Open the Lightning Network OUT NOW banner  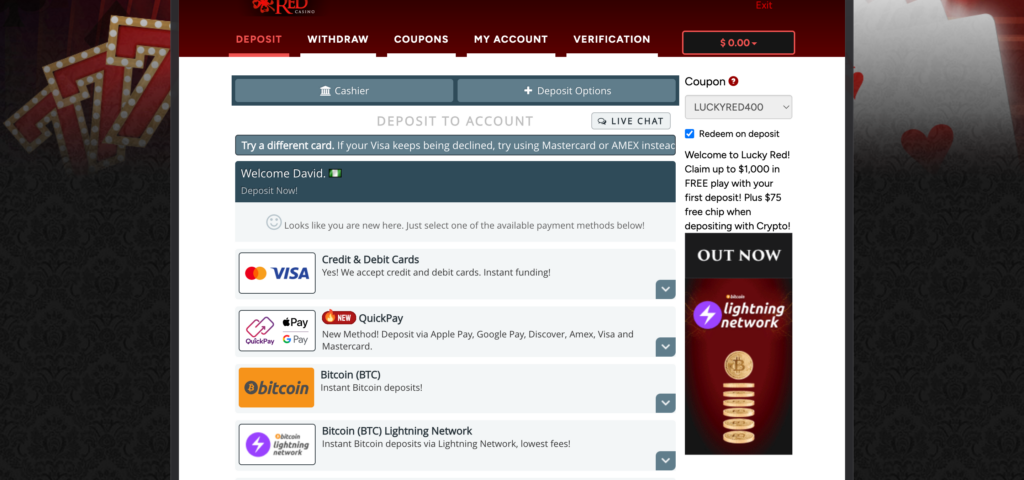point(739,344)
